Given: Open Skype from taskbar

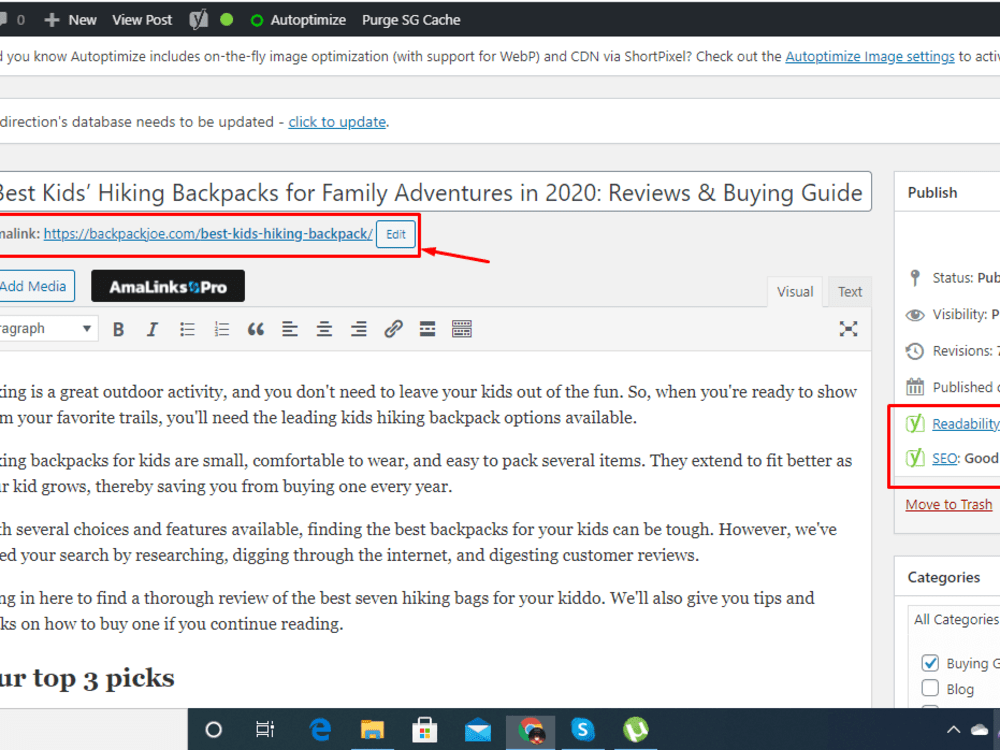Looking at the screenshot, I should (x=582, y=729).
